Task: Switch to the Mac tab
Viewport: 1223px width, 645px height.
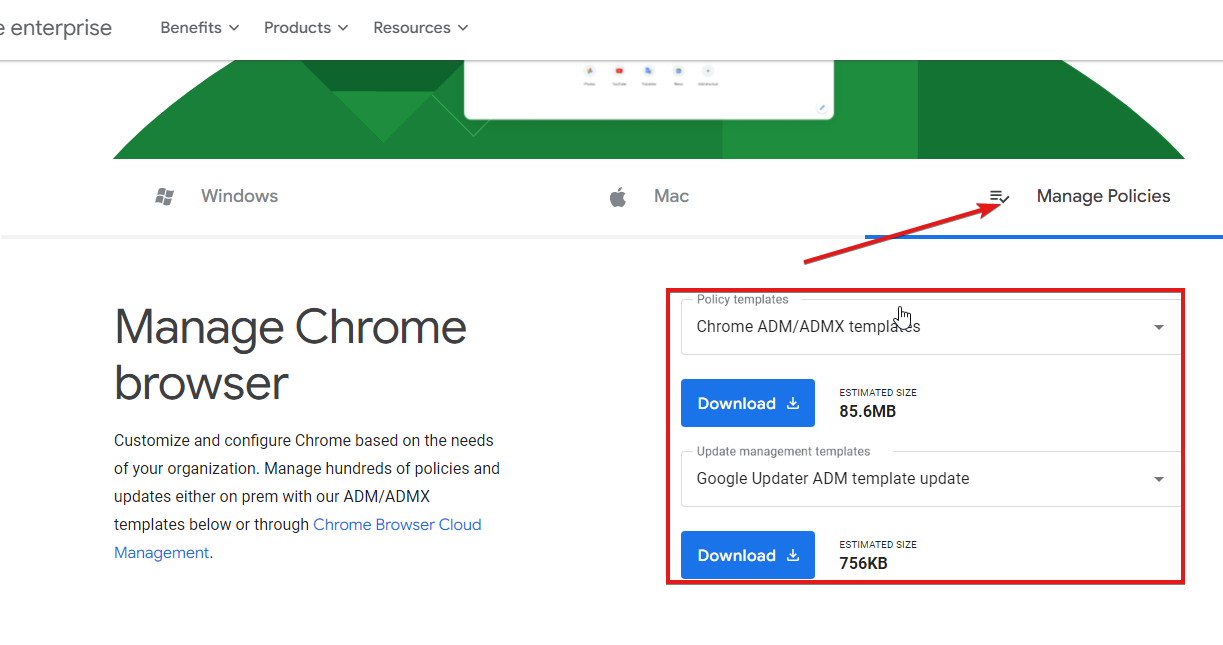Action: [x=649, y=196]
